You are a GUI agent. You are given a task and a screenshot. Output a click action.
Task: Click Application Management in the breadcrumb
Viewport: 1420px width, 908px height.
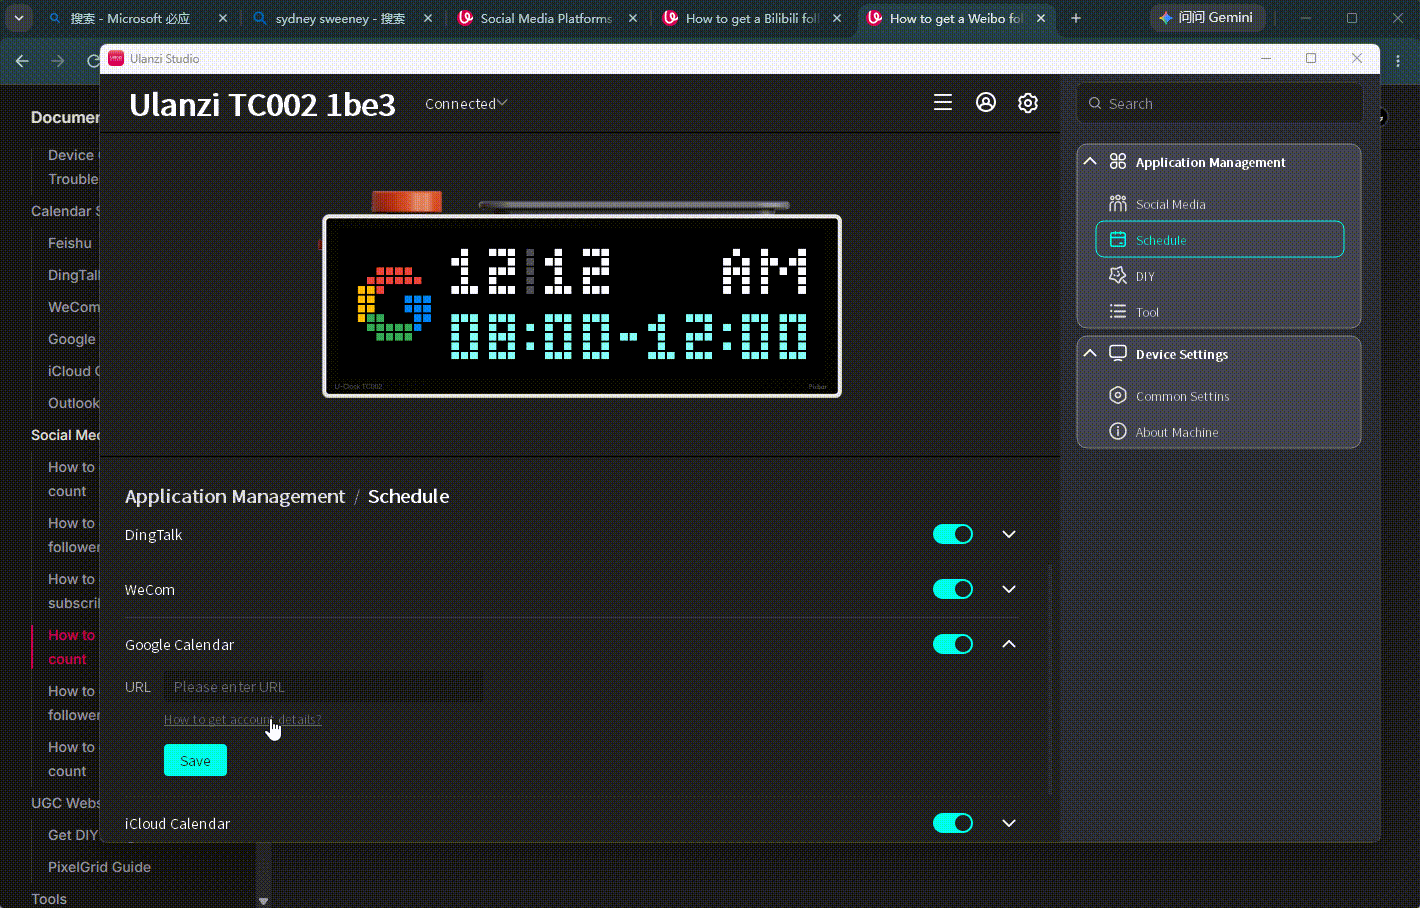pos(235,497)
